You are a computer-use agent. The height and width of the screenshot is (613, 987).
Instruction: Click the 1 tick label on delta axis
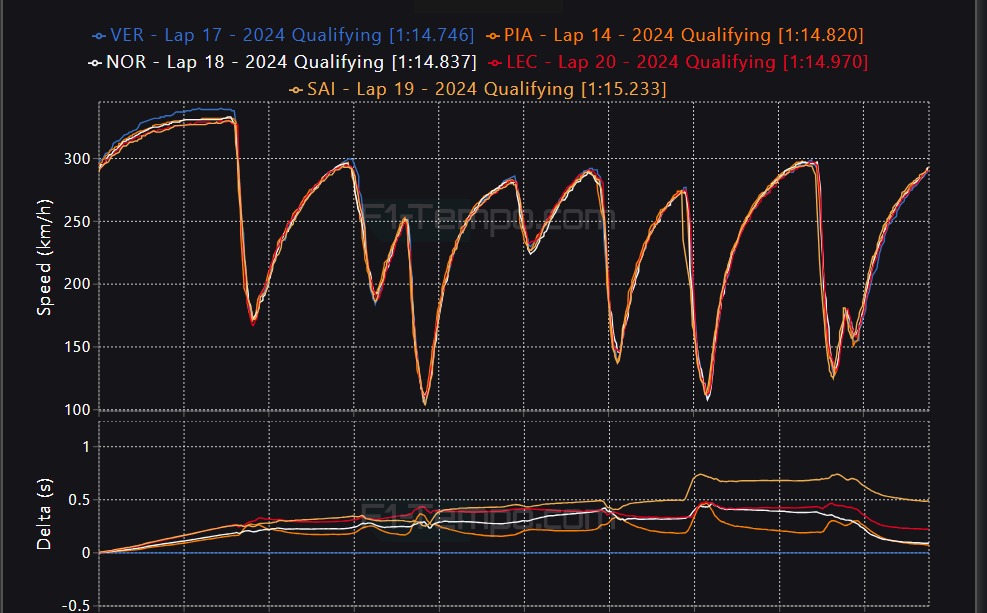tap(86, 447)
